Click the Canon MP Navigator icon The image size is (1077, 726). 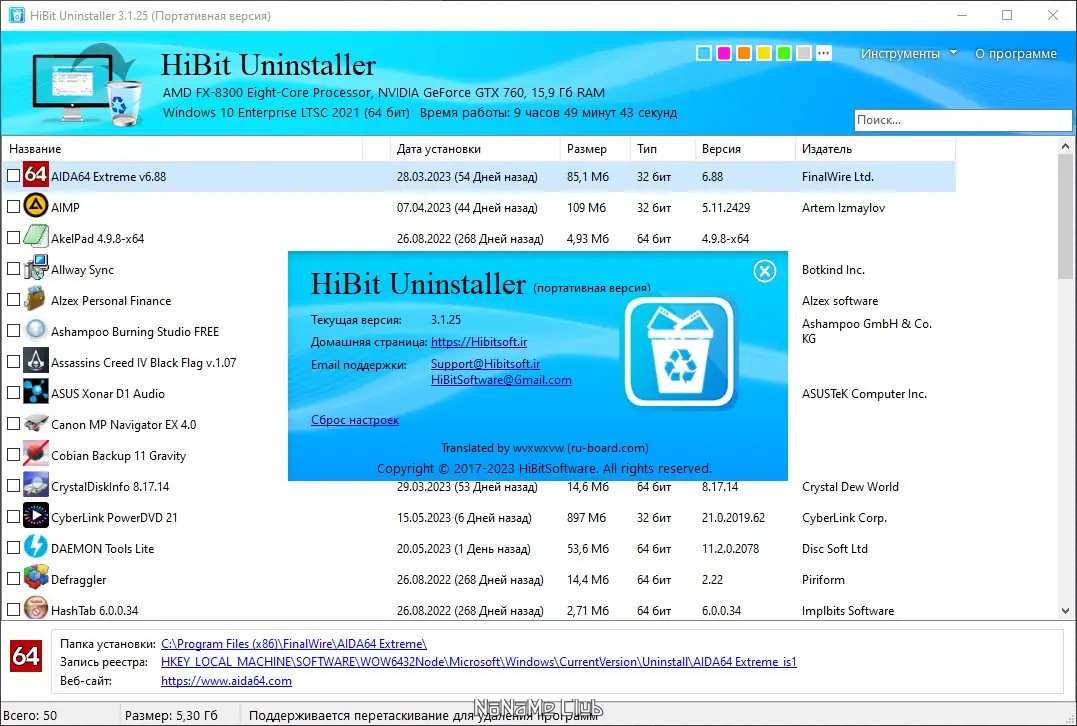pos(36,422)
